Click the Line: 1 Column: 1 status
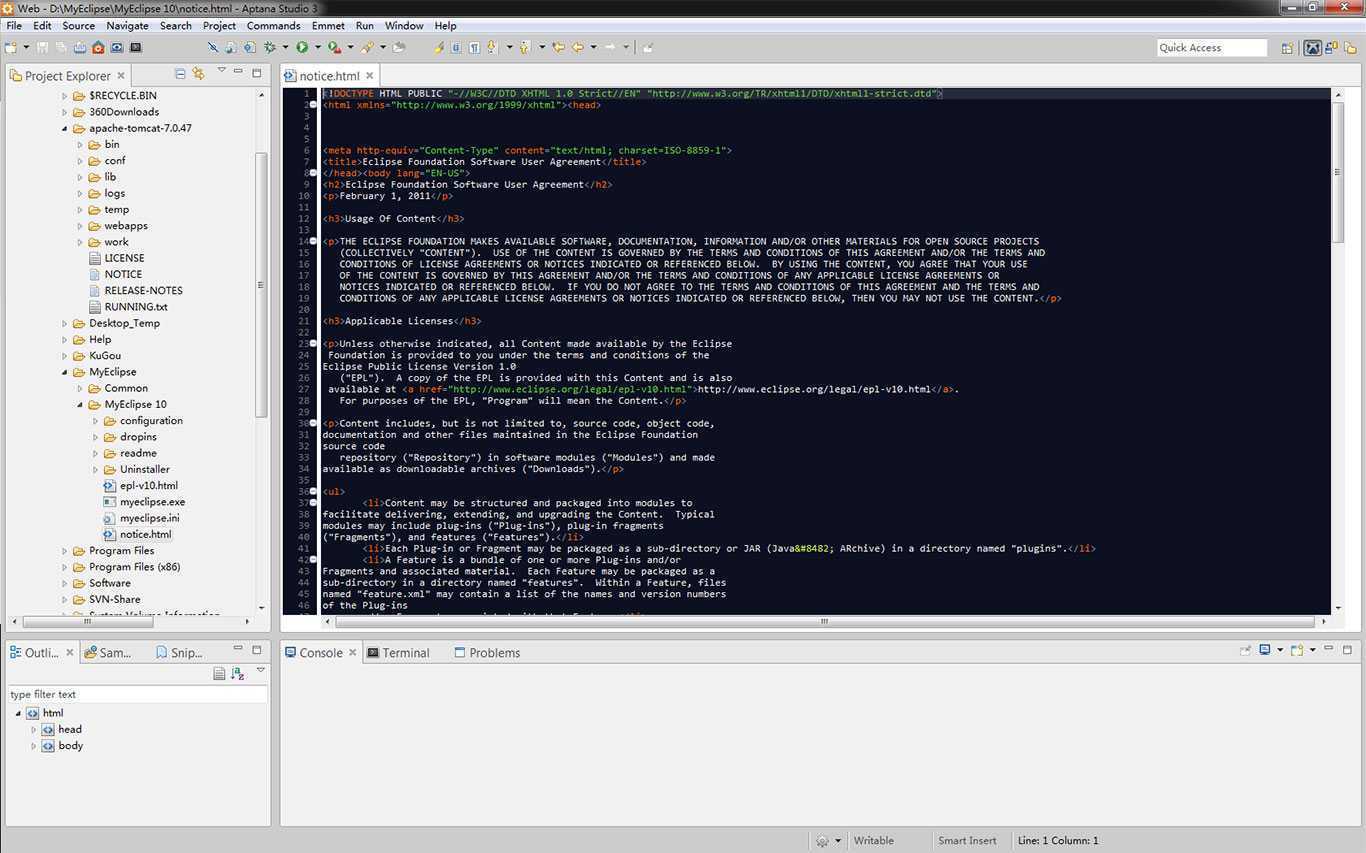Screen dimensions: 1366x853 1058,841
